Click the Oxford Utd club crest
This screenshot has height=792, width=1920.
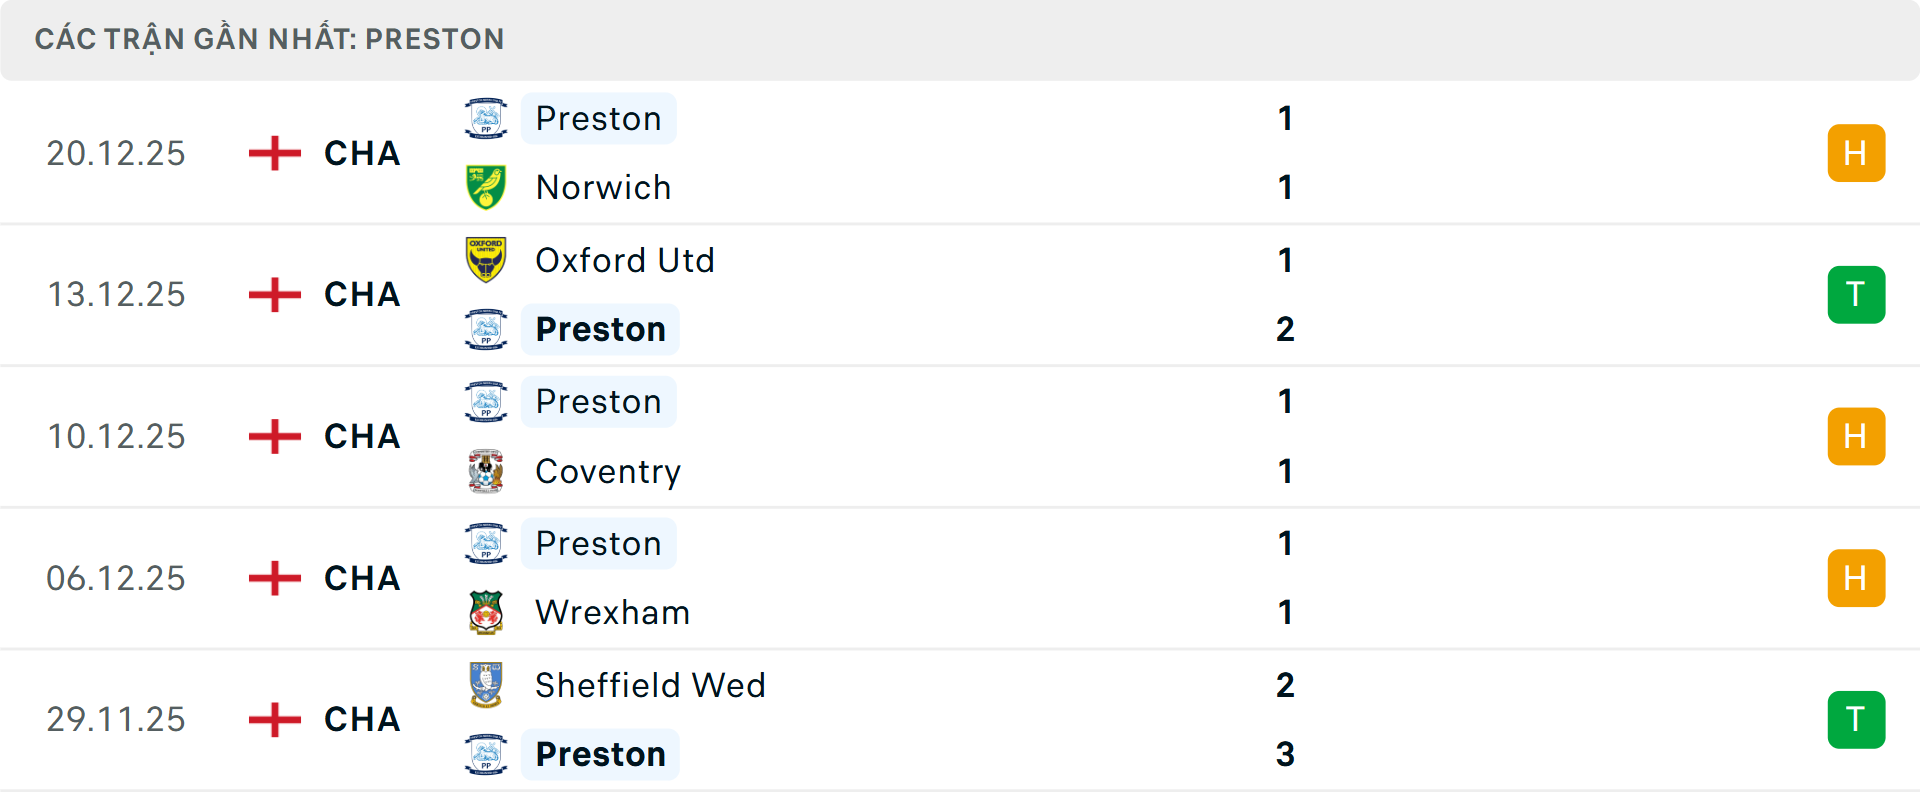click(x=486, y=260)
